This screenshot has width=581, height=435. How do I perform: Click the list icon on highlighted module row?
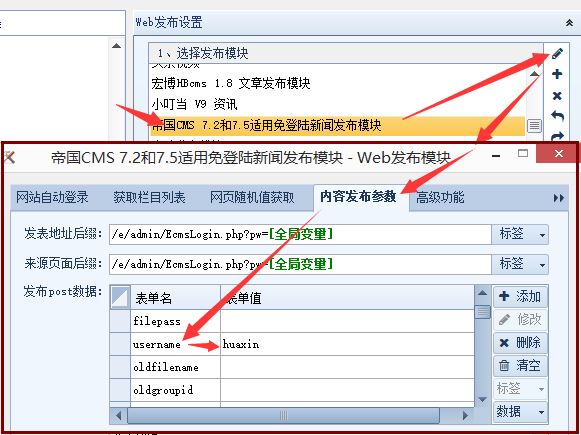[534, 126]
